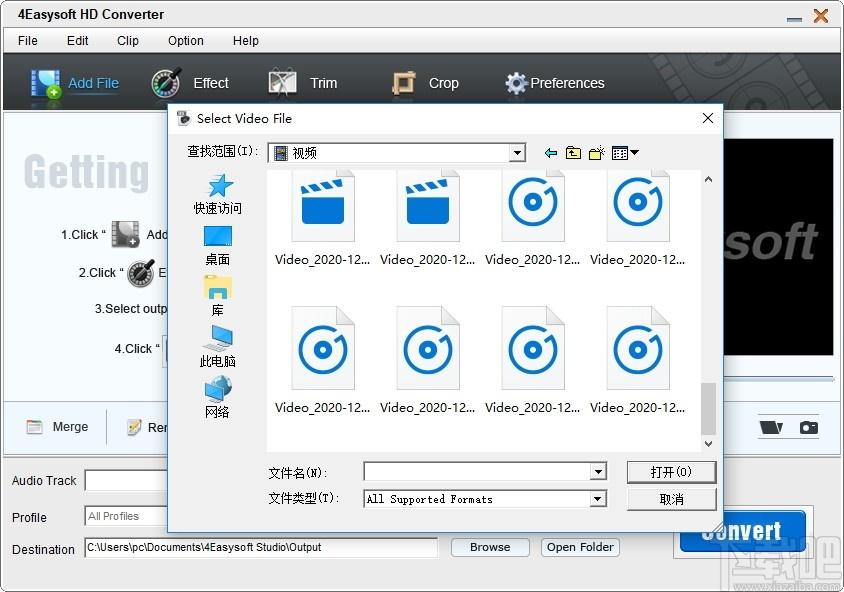844x592 pixels.
Task: Click the All Profiles field
Action: coord(126,517)
